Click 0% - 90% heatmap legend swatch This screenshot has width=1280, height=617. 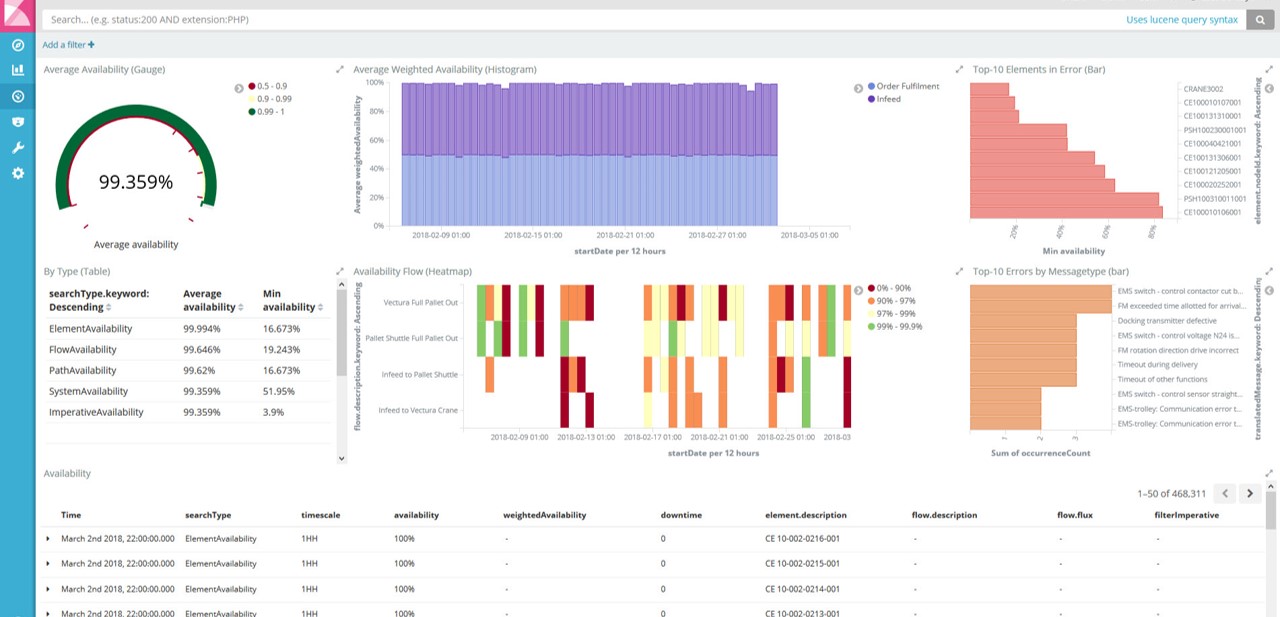(x=871, y=288)
